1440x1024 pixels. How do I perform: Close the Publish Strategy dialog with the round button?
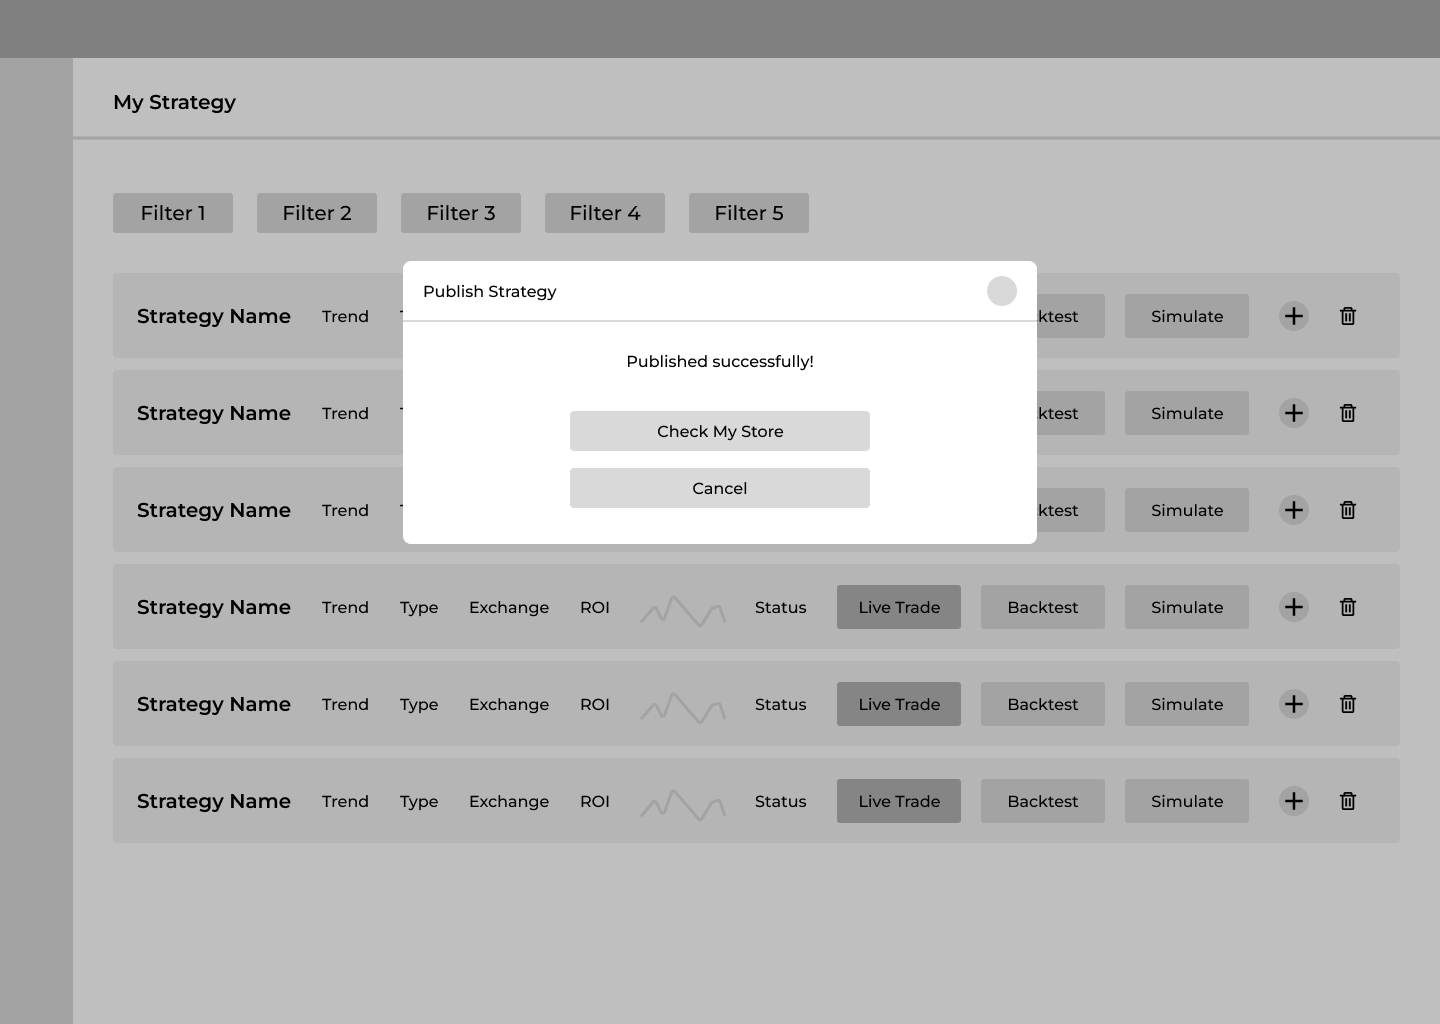pyautogui.click(x=1001, y=291)
